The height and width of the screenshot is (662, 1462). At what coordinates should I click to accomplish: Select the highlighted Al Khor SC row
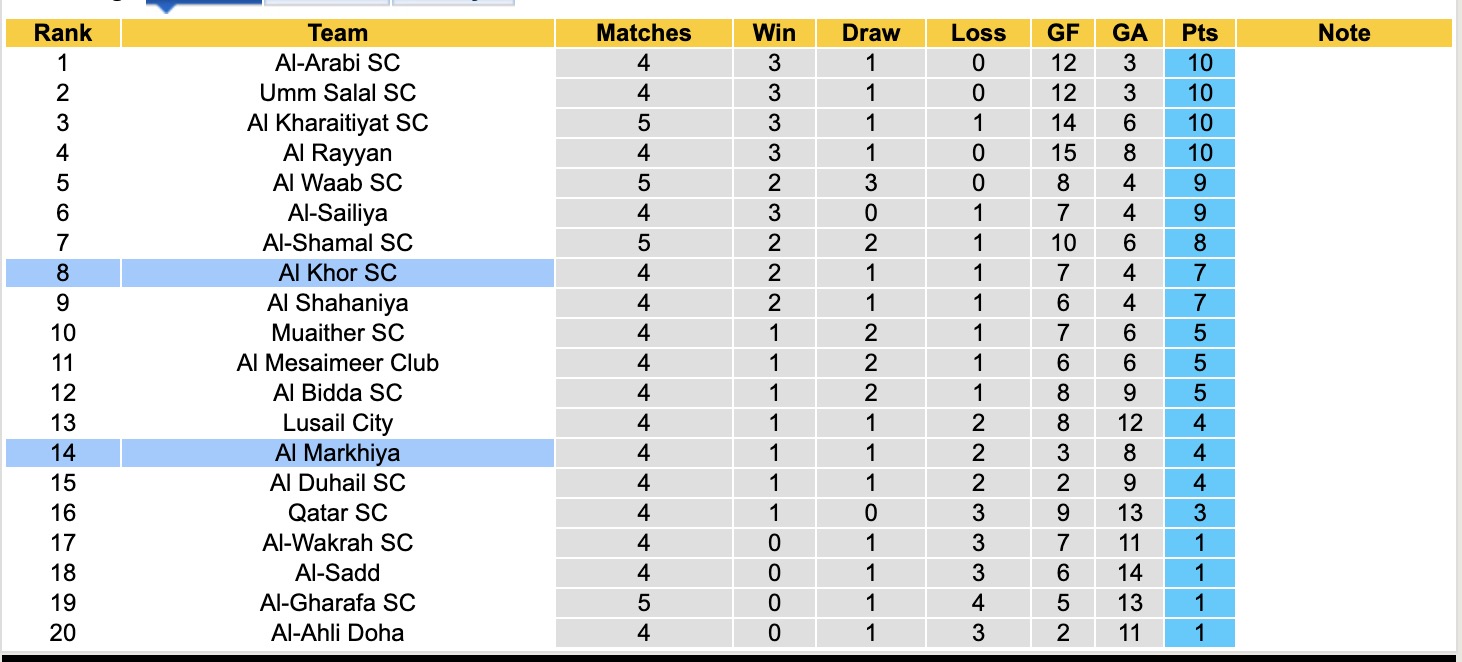point(337,273)
